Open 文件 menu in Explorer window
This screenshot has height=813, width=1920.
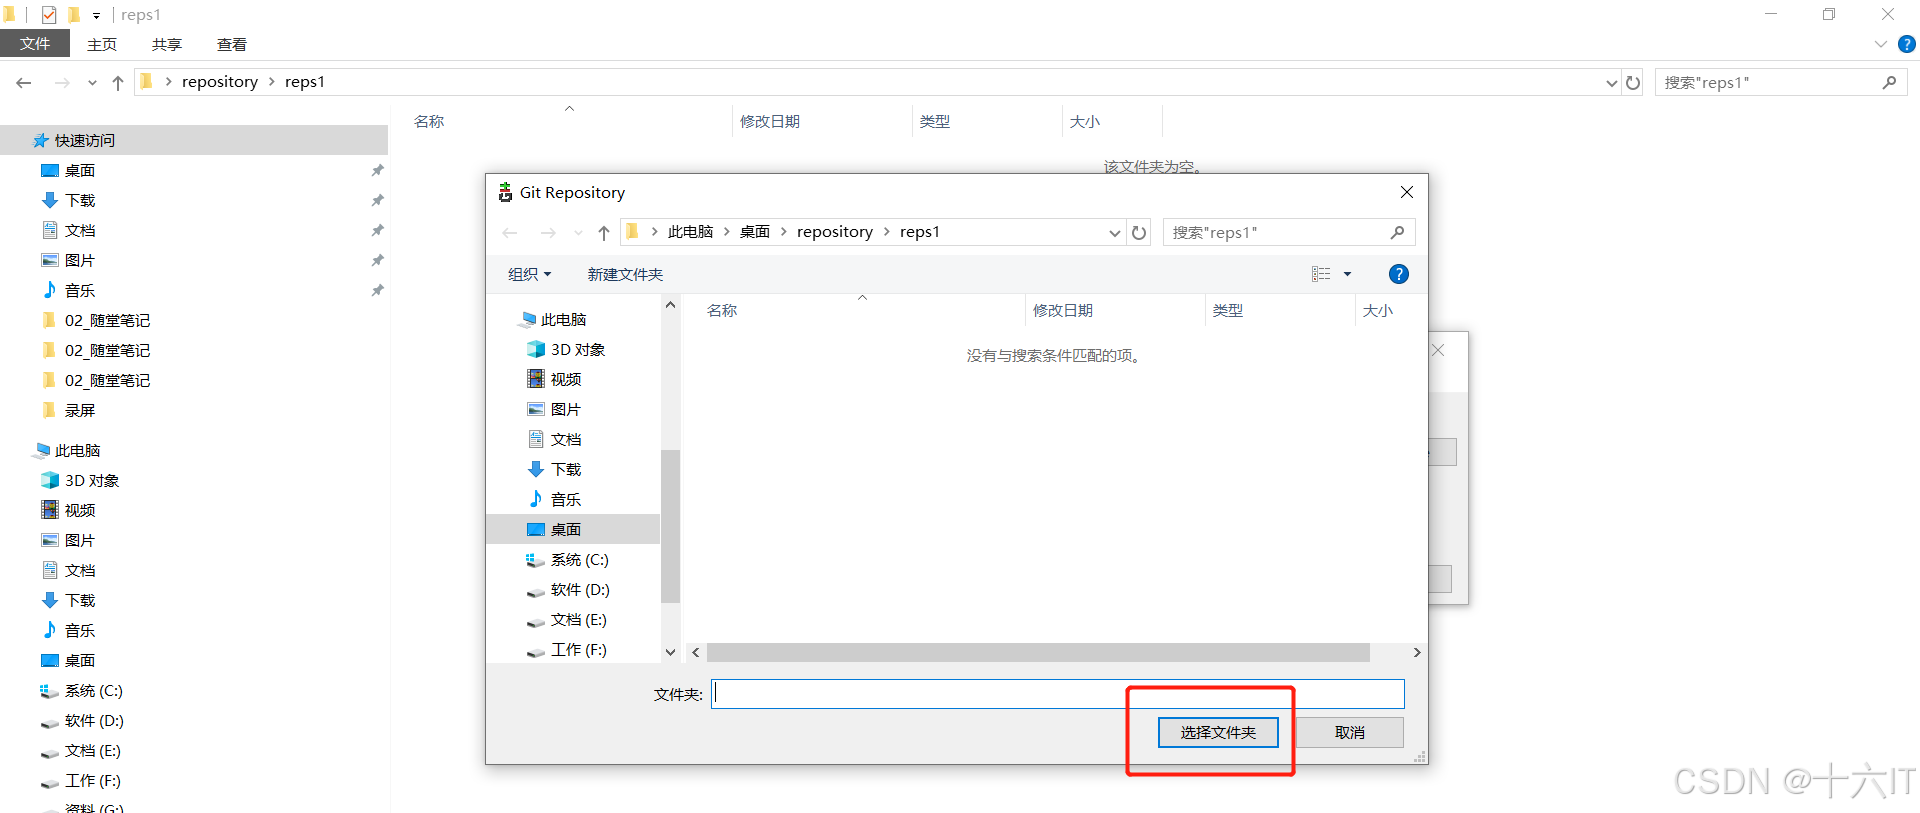pos(35,44)
